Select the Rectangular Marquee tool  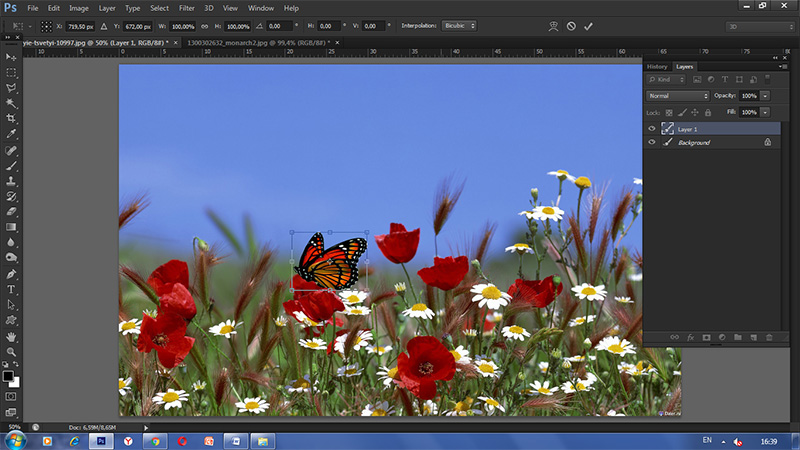(x=11, y=72)
